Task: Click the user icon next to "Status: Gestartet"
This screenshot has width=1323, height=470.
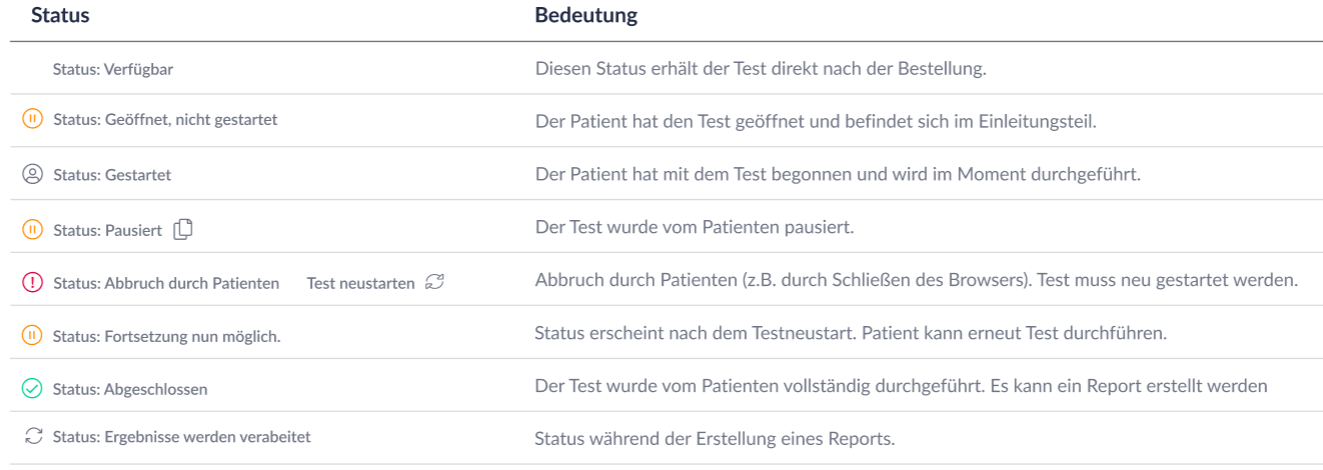Action: point(32,174)
